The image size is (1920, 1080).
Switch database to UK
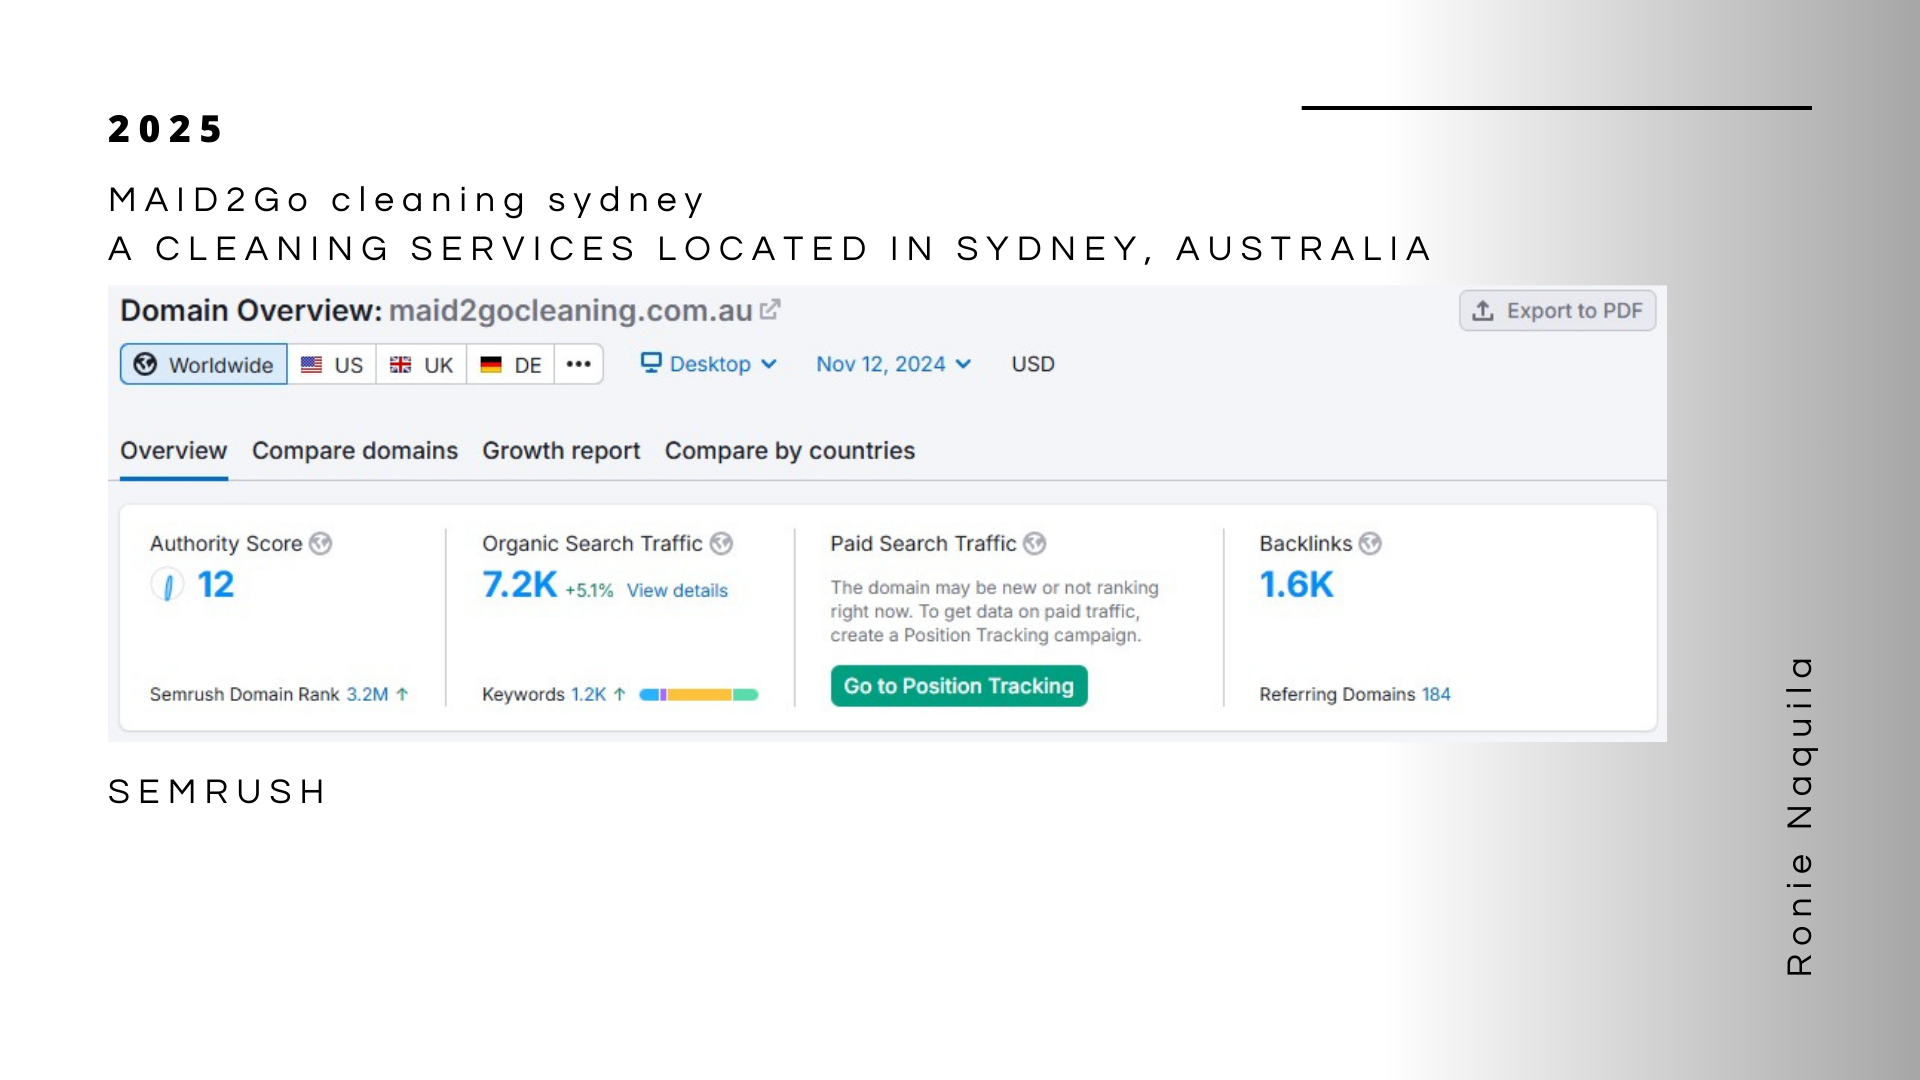click(421, 364)
